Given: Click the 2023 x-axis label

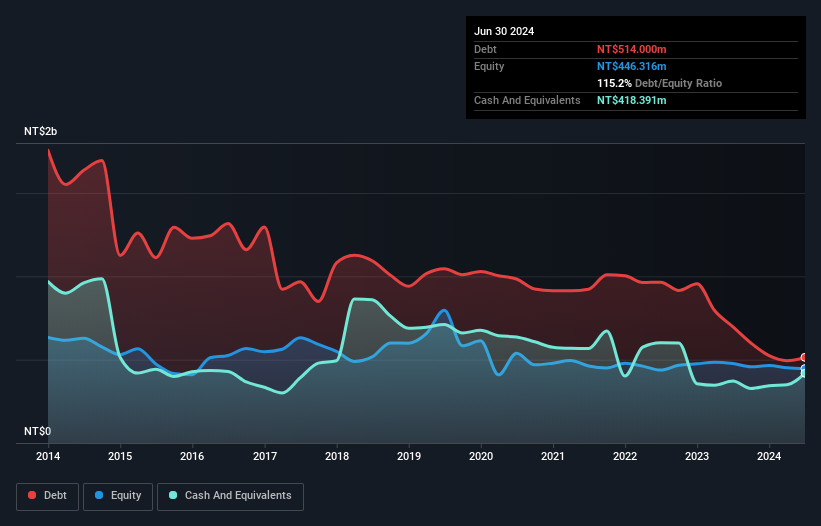Looking at the screenshot, I should 697,456.
